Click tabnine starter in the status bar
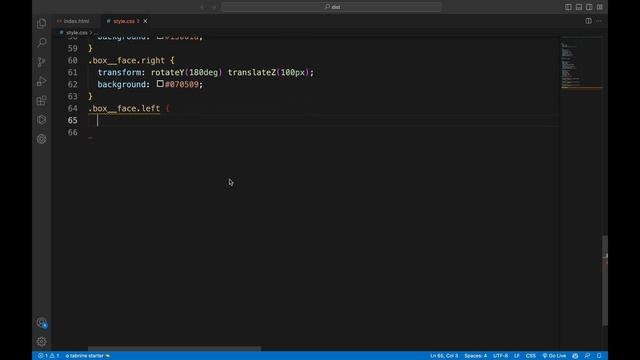 coord(88,356)
